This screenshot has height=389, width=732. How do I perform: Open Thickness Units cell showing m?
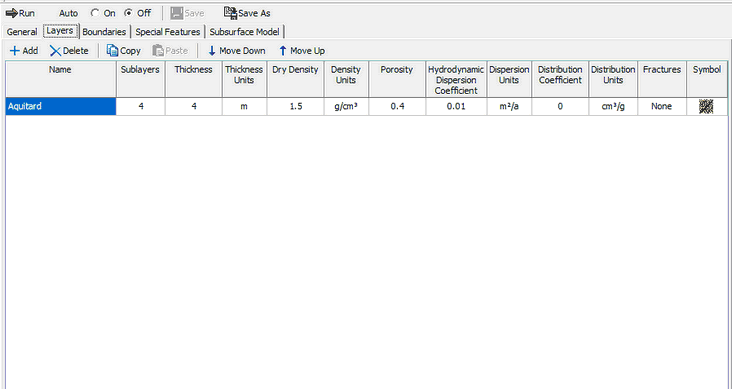[244, 106]
